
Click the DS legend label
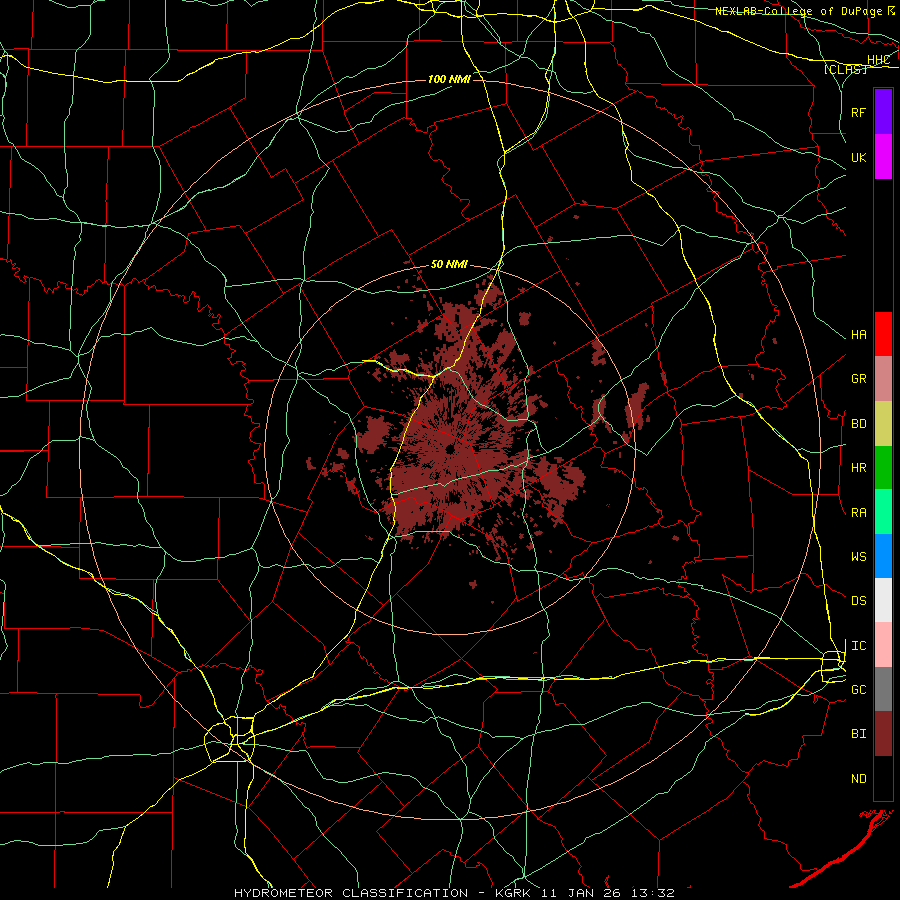click(x=858, y=601)
